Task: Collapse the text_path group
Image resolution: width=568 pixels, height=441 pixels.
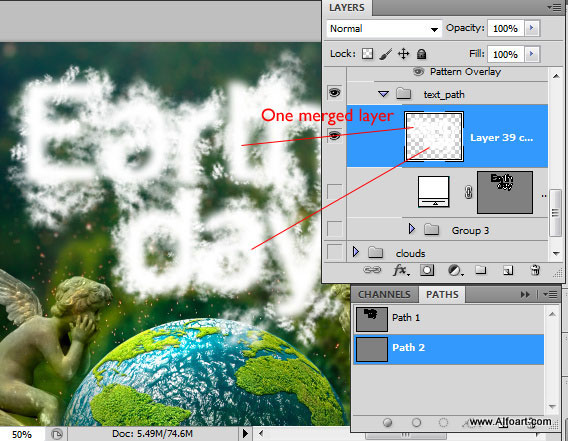Action: 383,94
